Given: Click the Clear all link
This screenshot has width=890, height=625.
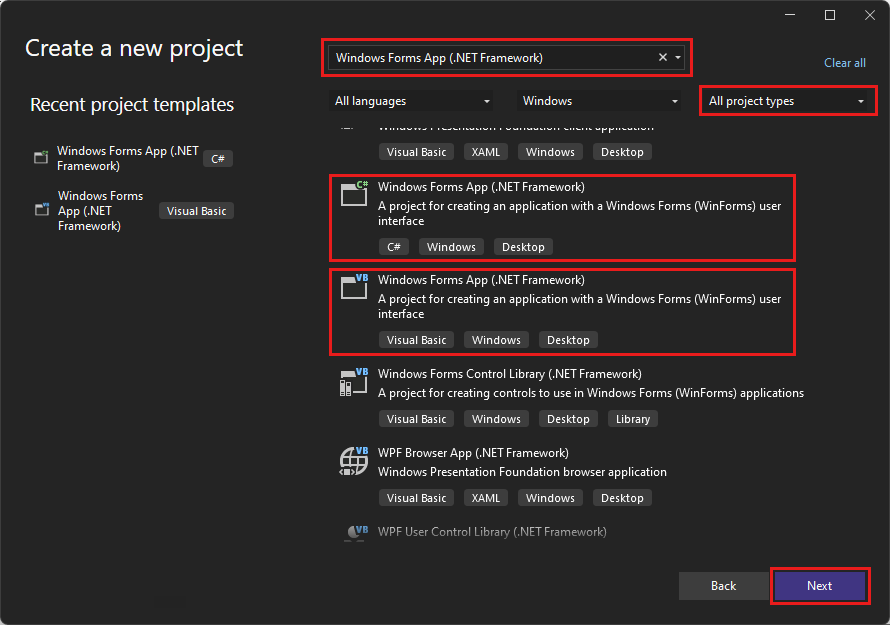Looking at the screenshot, I should pos(844,62).
